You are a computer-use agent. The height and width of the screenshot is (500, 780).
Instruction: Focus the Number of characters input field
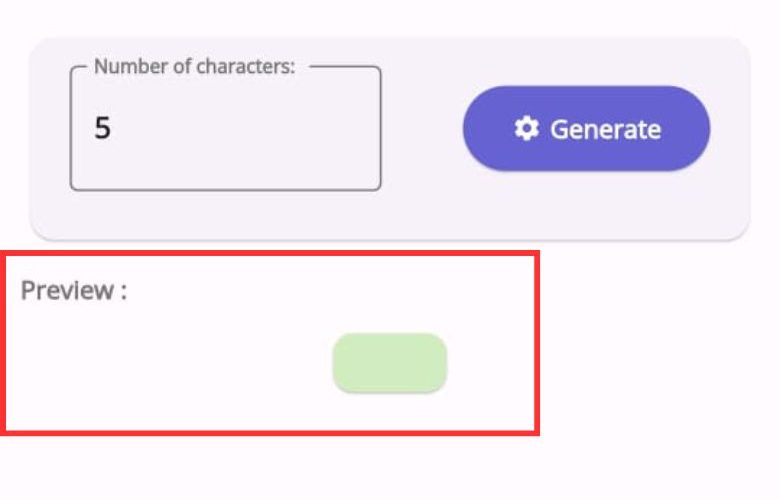225,130
